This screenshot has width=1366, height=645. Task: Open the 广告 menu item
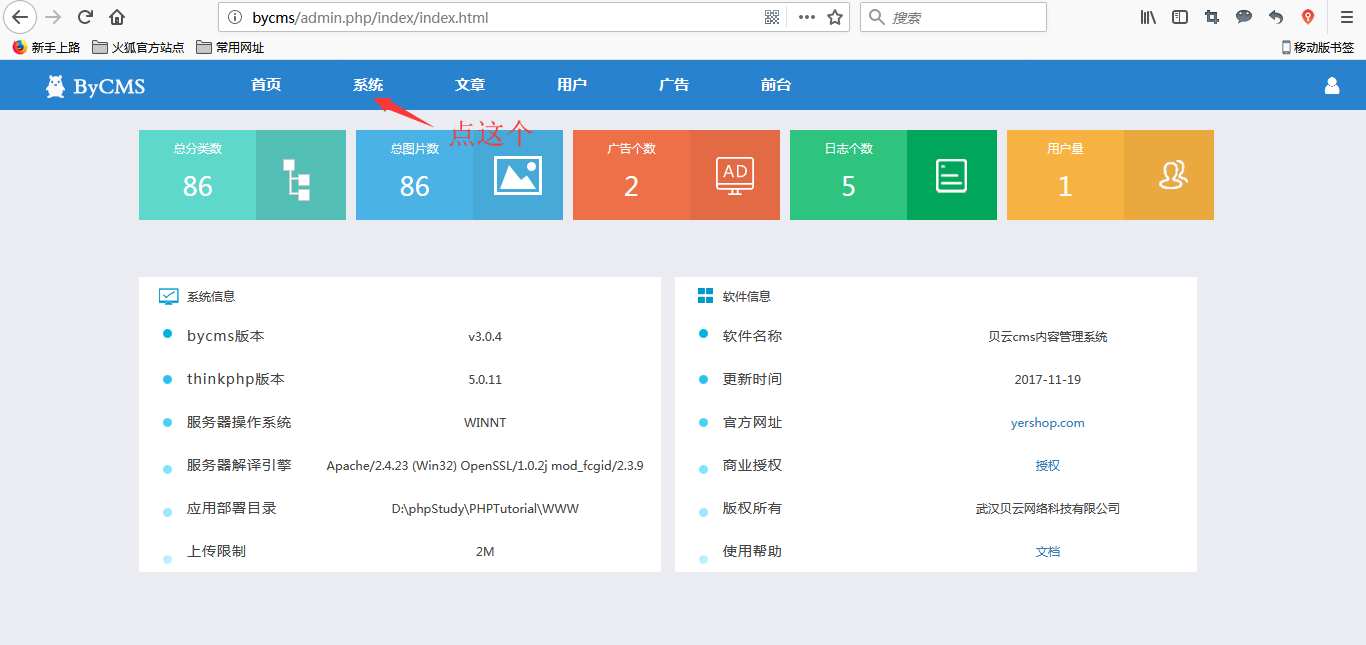pos(674,85)
